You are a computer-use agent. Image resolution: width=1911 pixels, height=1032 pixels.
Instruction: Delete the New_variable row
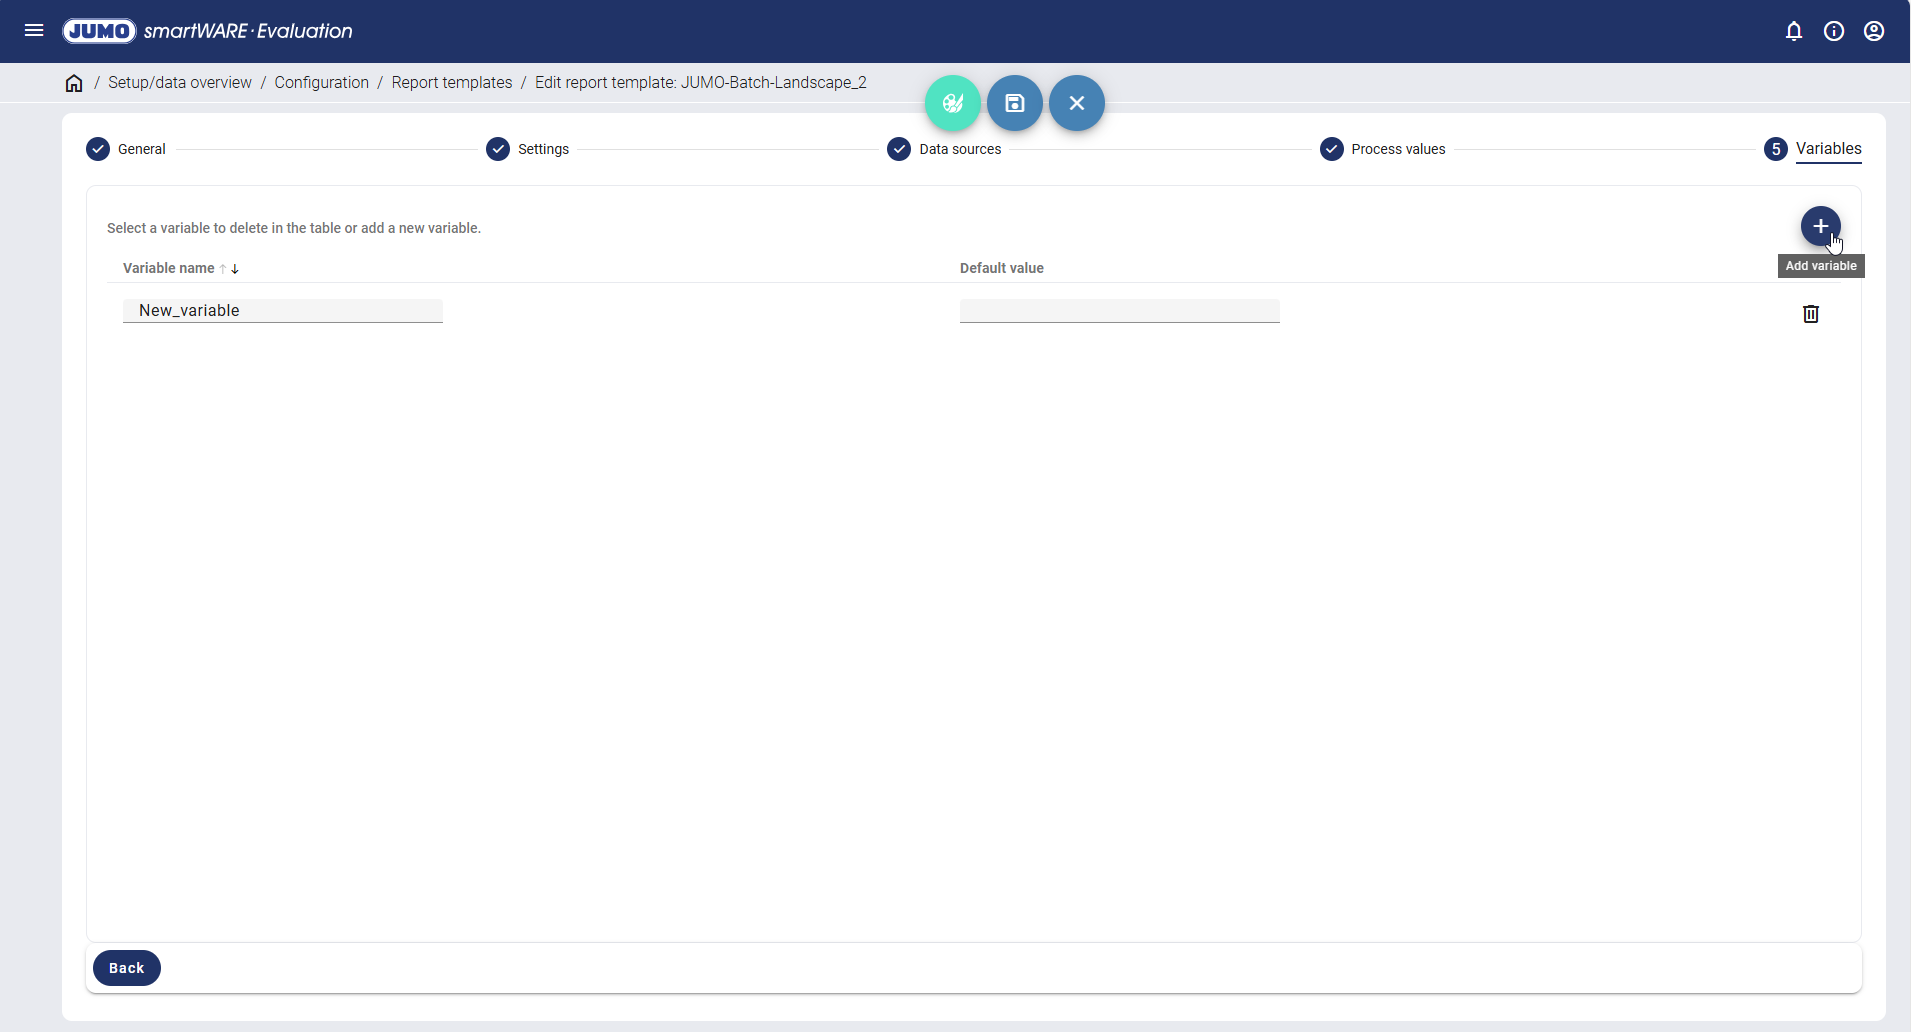tap(1810, 314)
